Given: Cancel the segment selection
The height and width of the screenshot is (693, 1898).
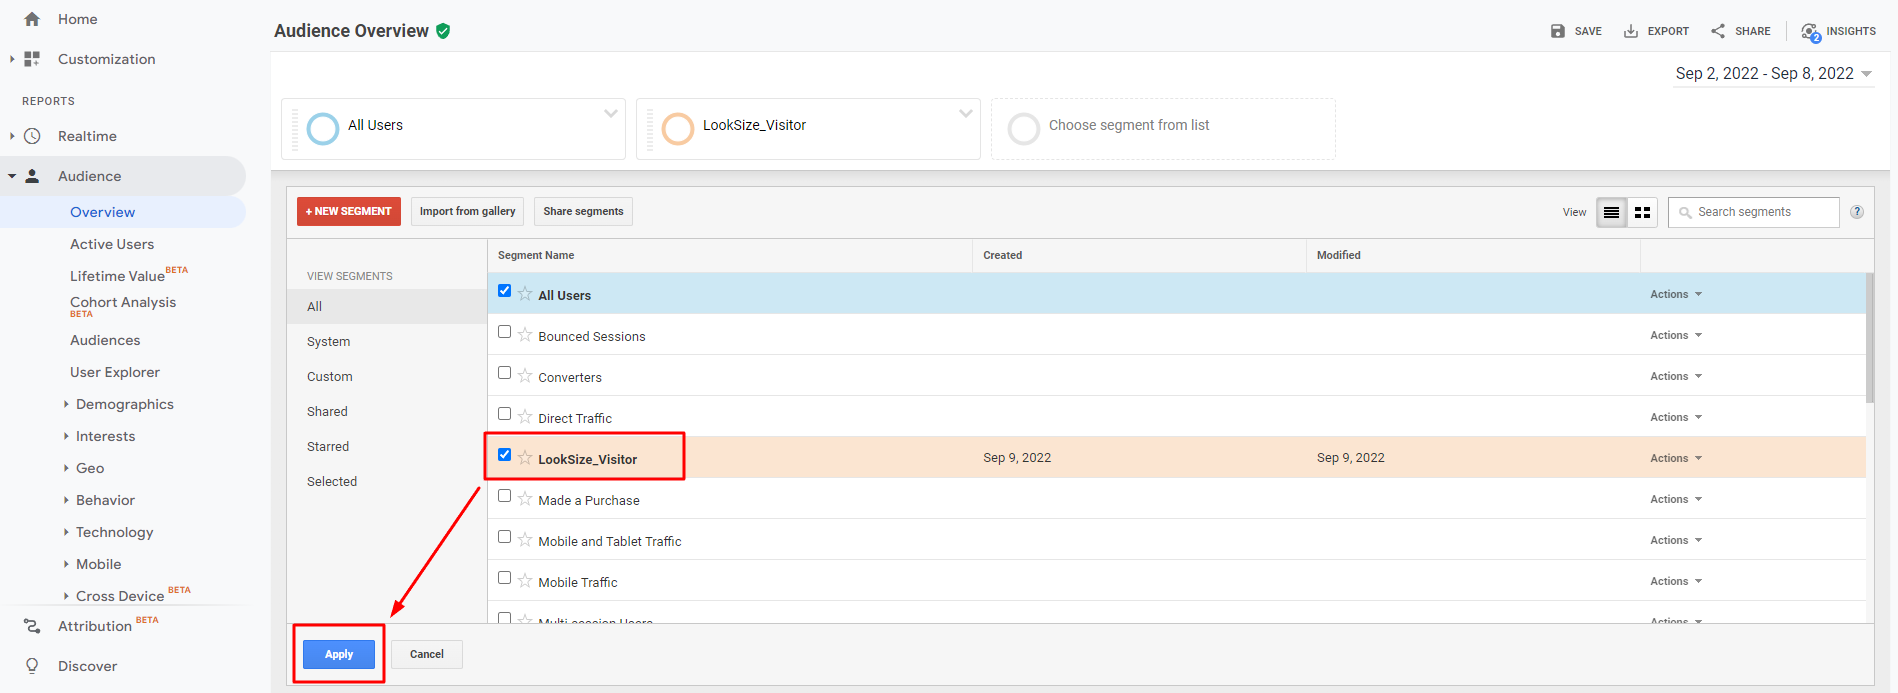Looking at the screenshot, I should pyautogui.click(x=427, y=654).
